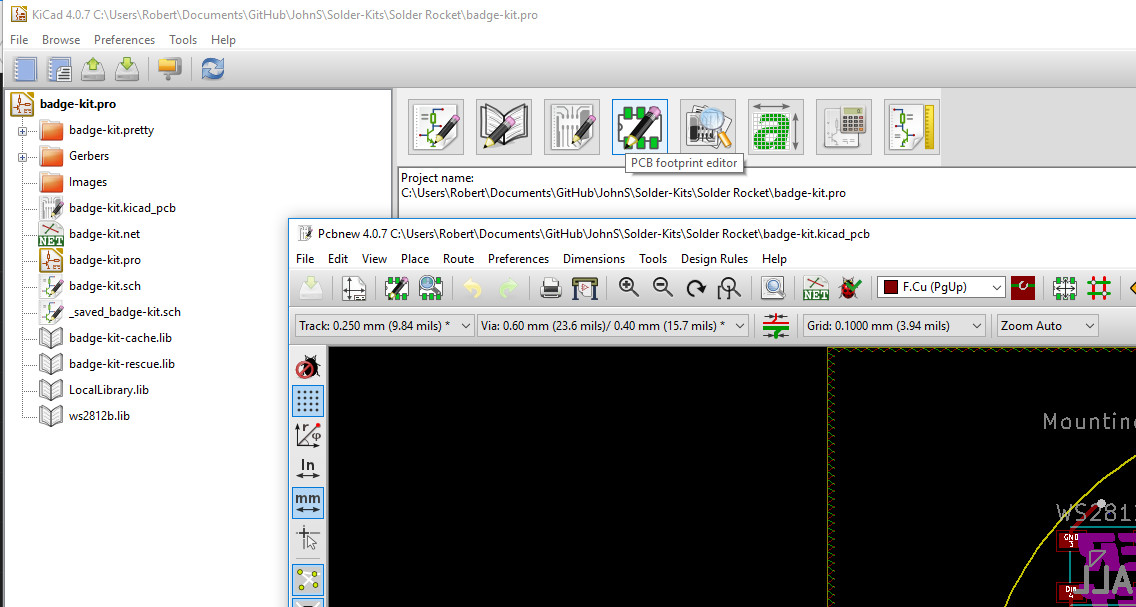The width and height of the screenshot is (1136, 607).
Task: Read netlist icon in Pcbnew
Action: [816, 288]
